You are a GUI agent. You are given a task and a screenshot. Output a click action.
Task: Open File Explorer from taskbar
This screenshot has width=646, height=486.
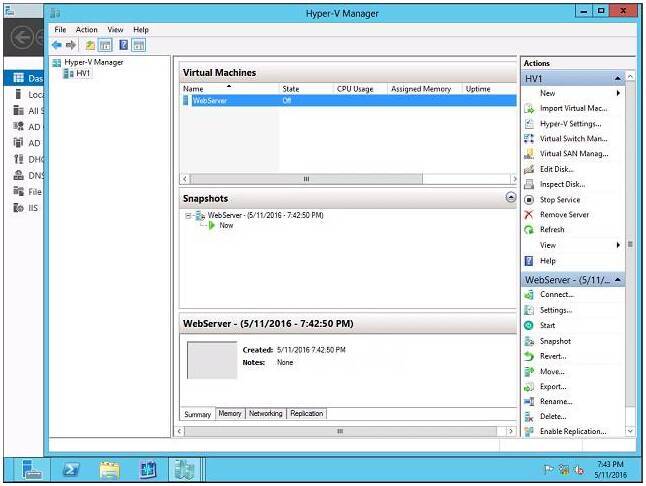tap(109, 470)
